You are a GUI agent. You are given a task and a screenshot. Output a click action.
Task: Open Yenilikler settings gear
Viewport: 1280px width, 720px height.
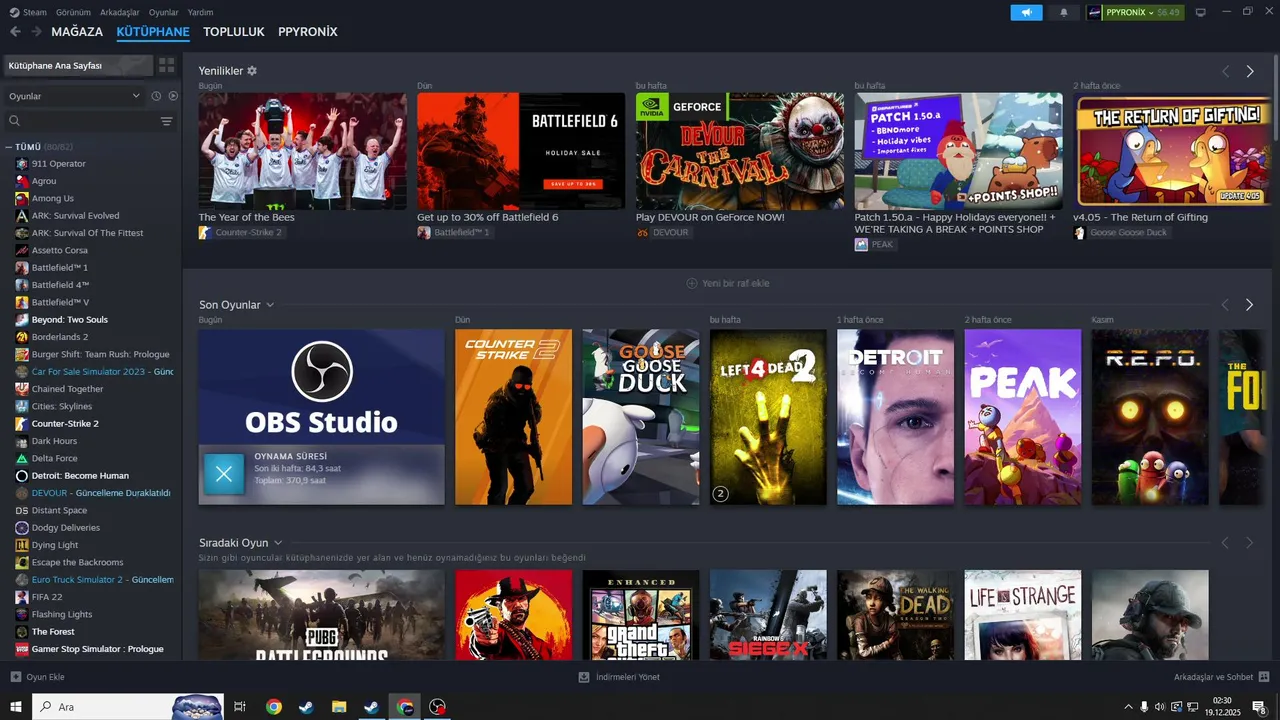coord(252,71)
